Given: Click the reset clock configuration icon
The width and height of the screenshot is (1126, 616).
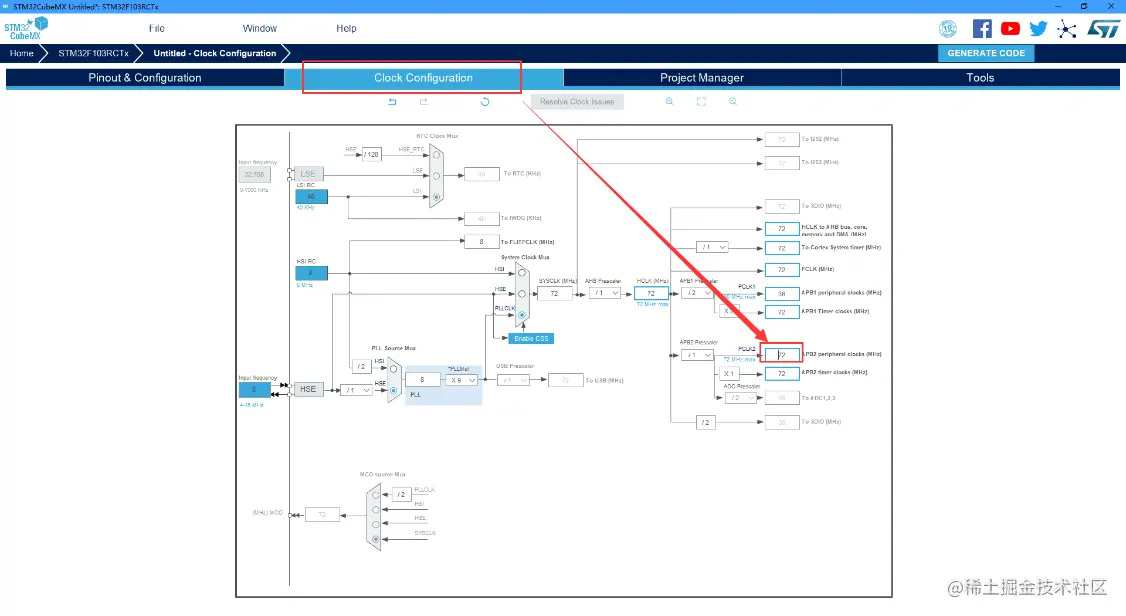Looking at the screenshot, I should pyautogui.click(x=485, y=102).
